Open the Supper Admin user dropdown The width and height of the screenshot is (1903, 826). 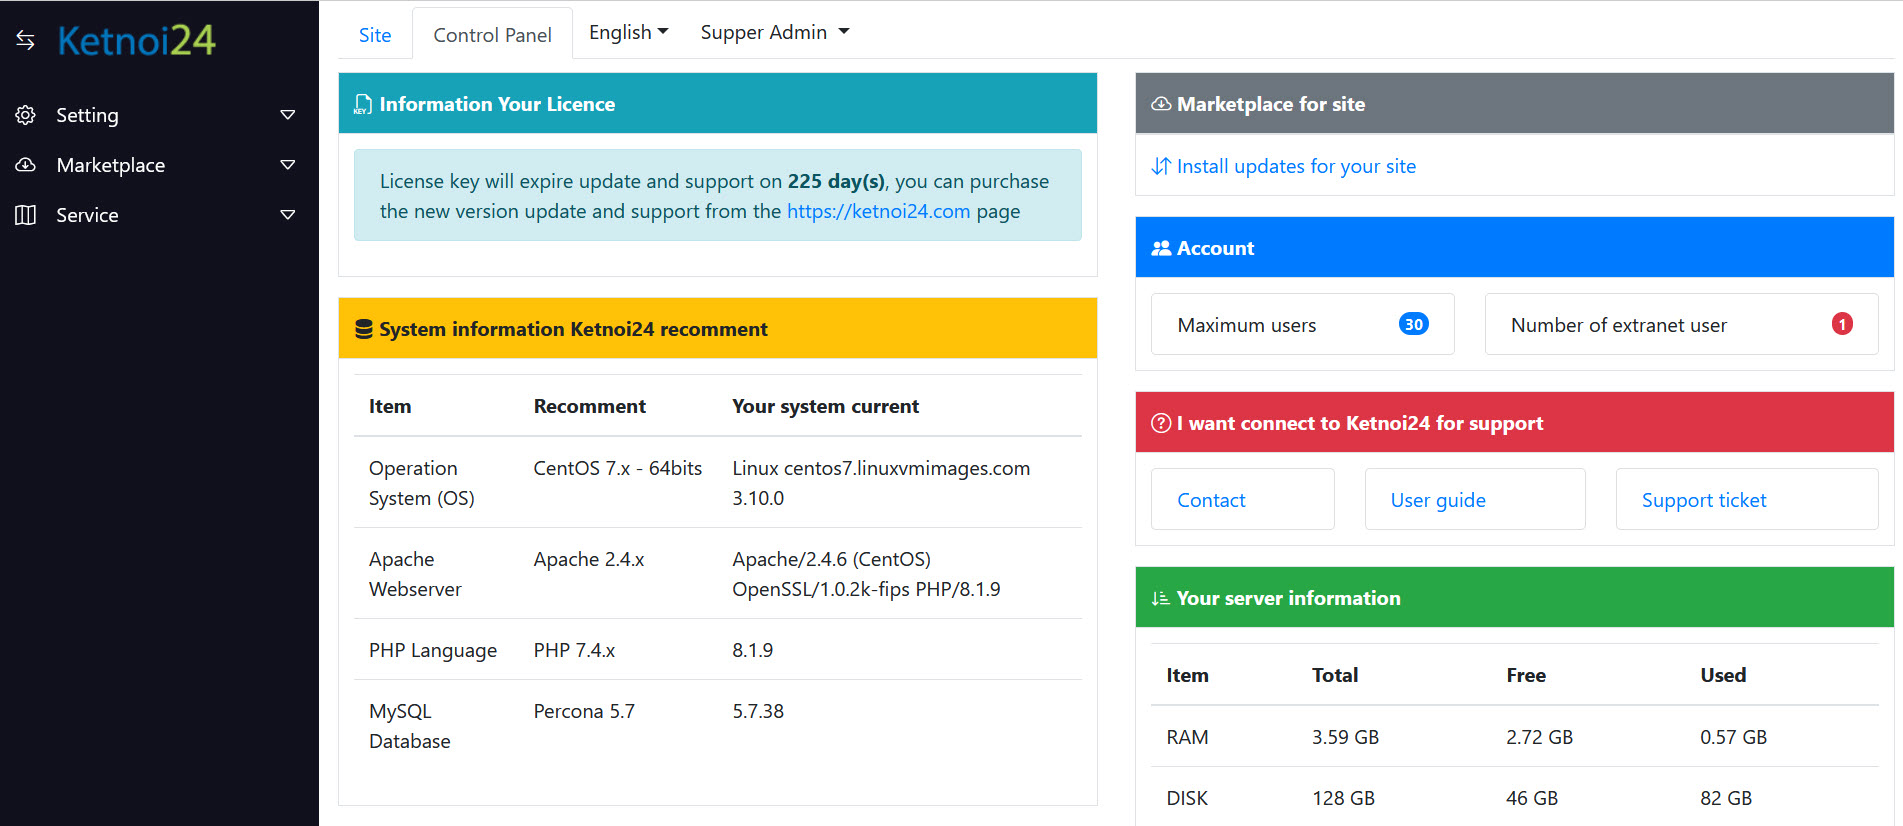coord(775,32)
